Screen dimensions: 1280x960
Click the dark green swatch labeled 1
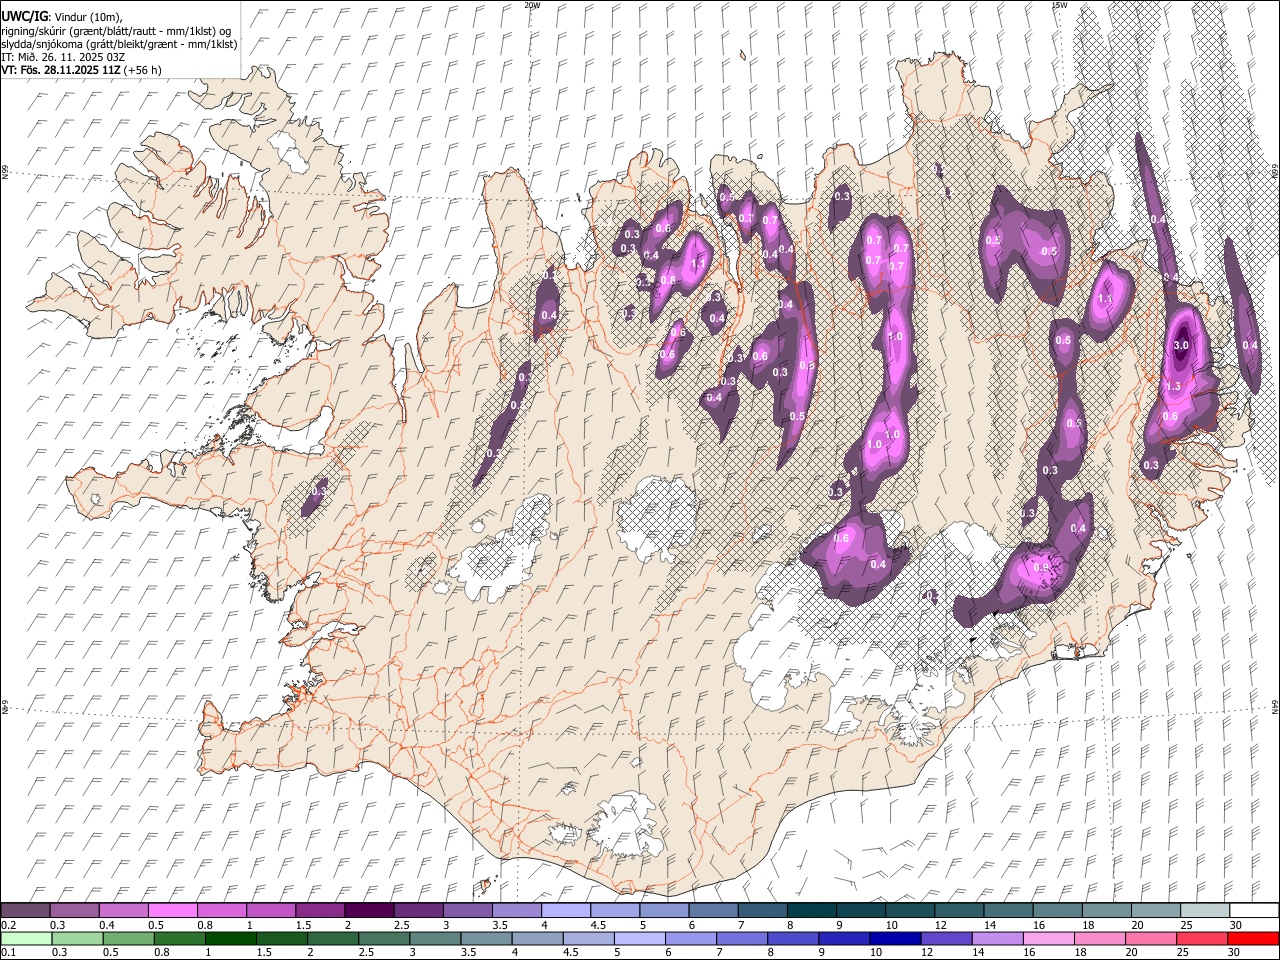pos(230,938)
